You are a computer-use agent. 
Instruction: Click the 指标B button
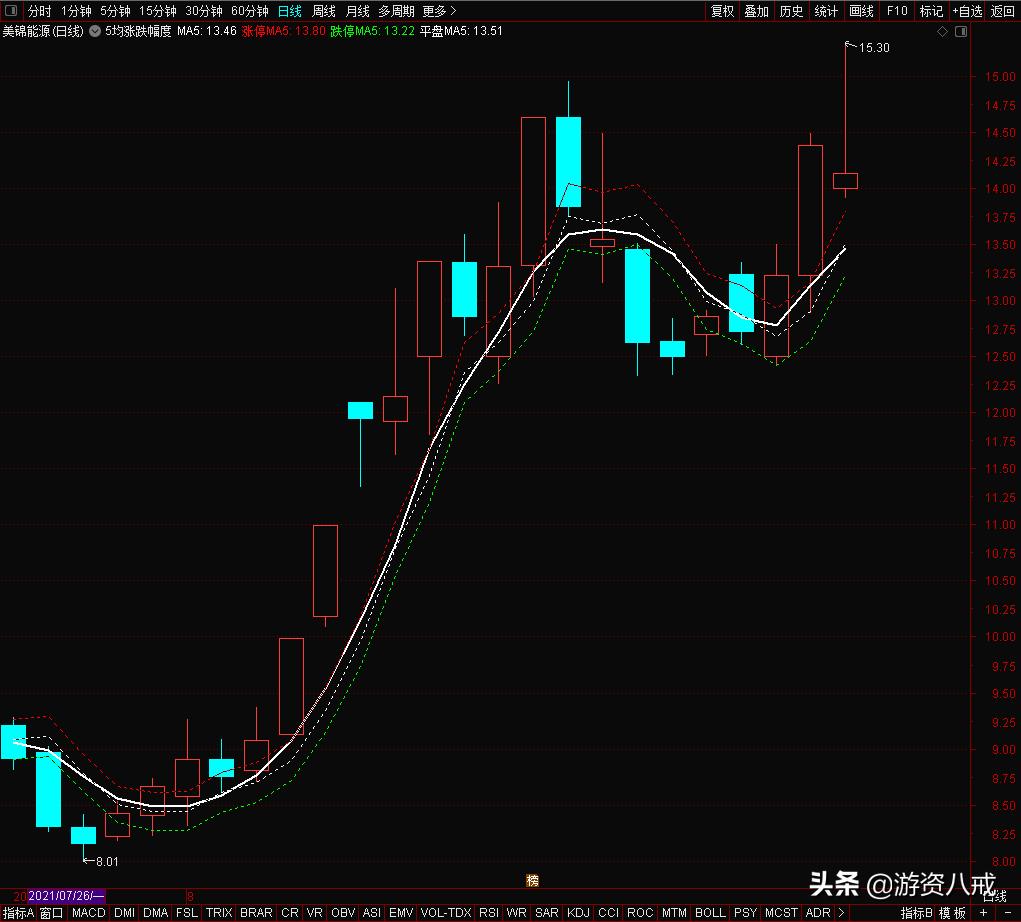tap(917, 913)
